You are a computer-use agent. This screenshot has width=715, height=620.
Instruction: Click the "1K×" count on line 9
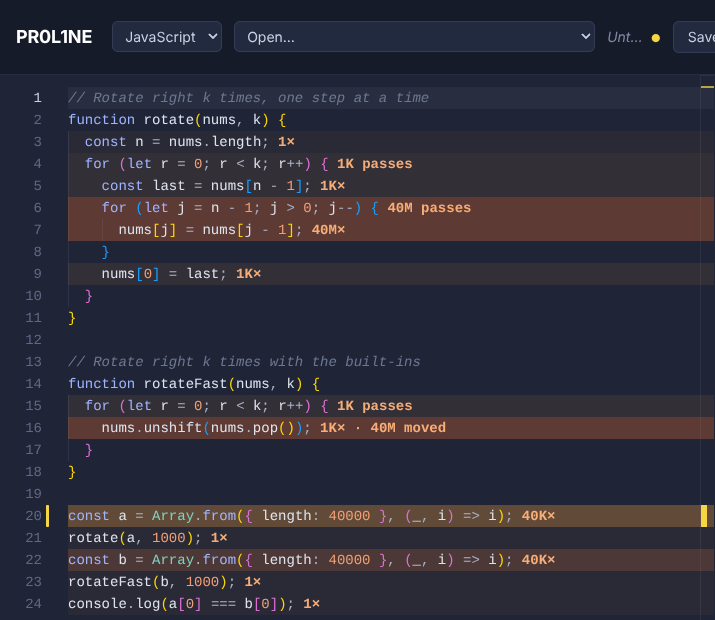(x=249, y=274)
